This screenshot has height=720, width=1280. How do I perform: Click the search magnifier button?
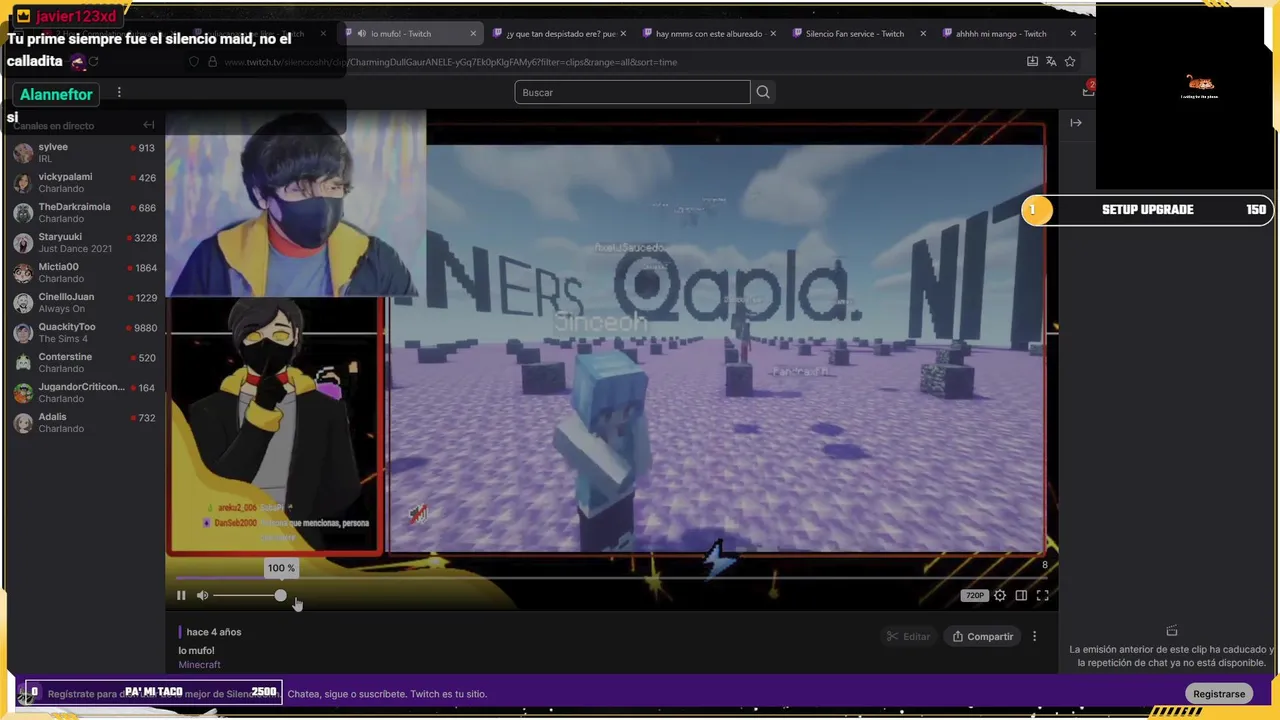coord(763,92)
